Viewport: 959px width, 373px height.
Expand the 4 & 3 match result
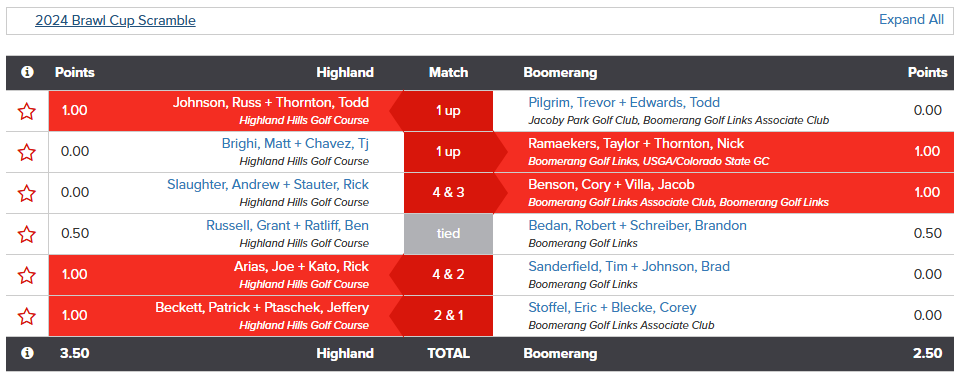coord(448,193)
